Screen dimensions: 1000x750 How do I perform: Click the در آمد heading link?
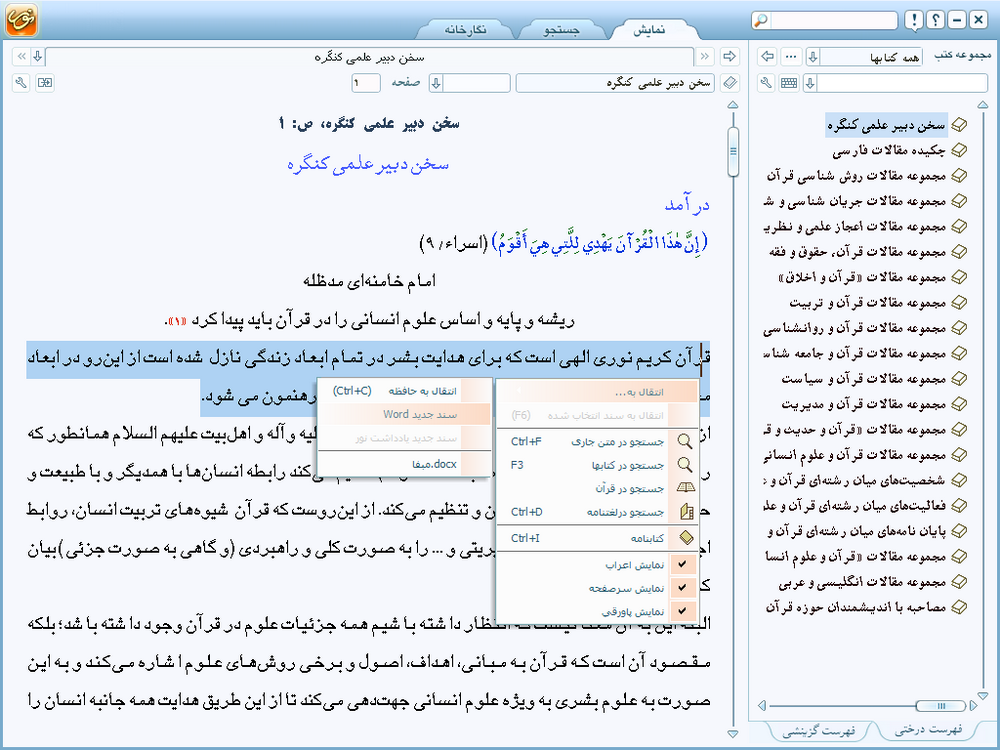[x=688, y=205]
